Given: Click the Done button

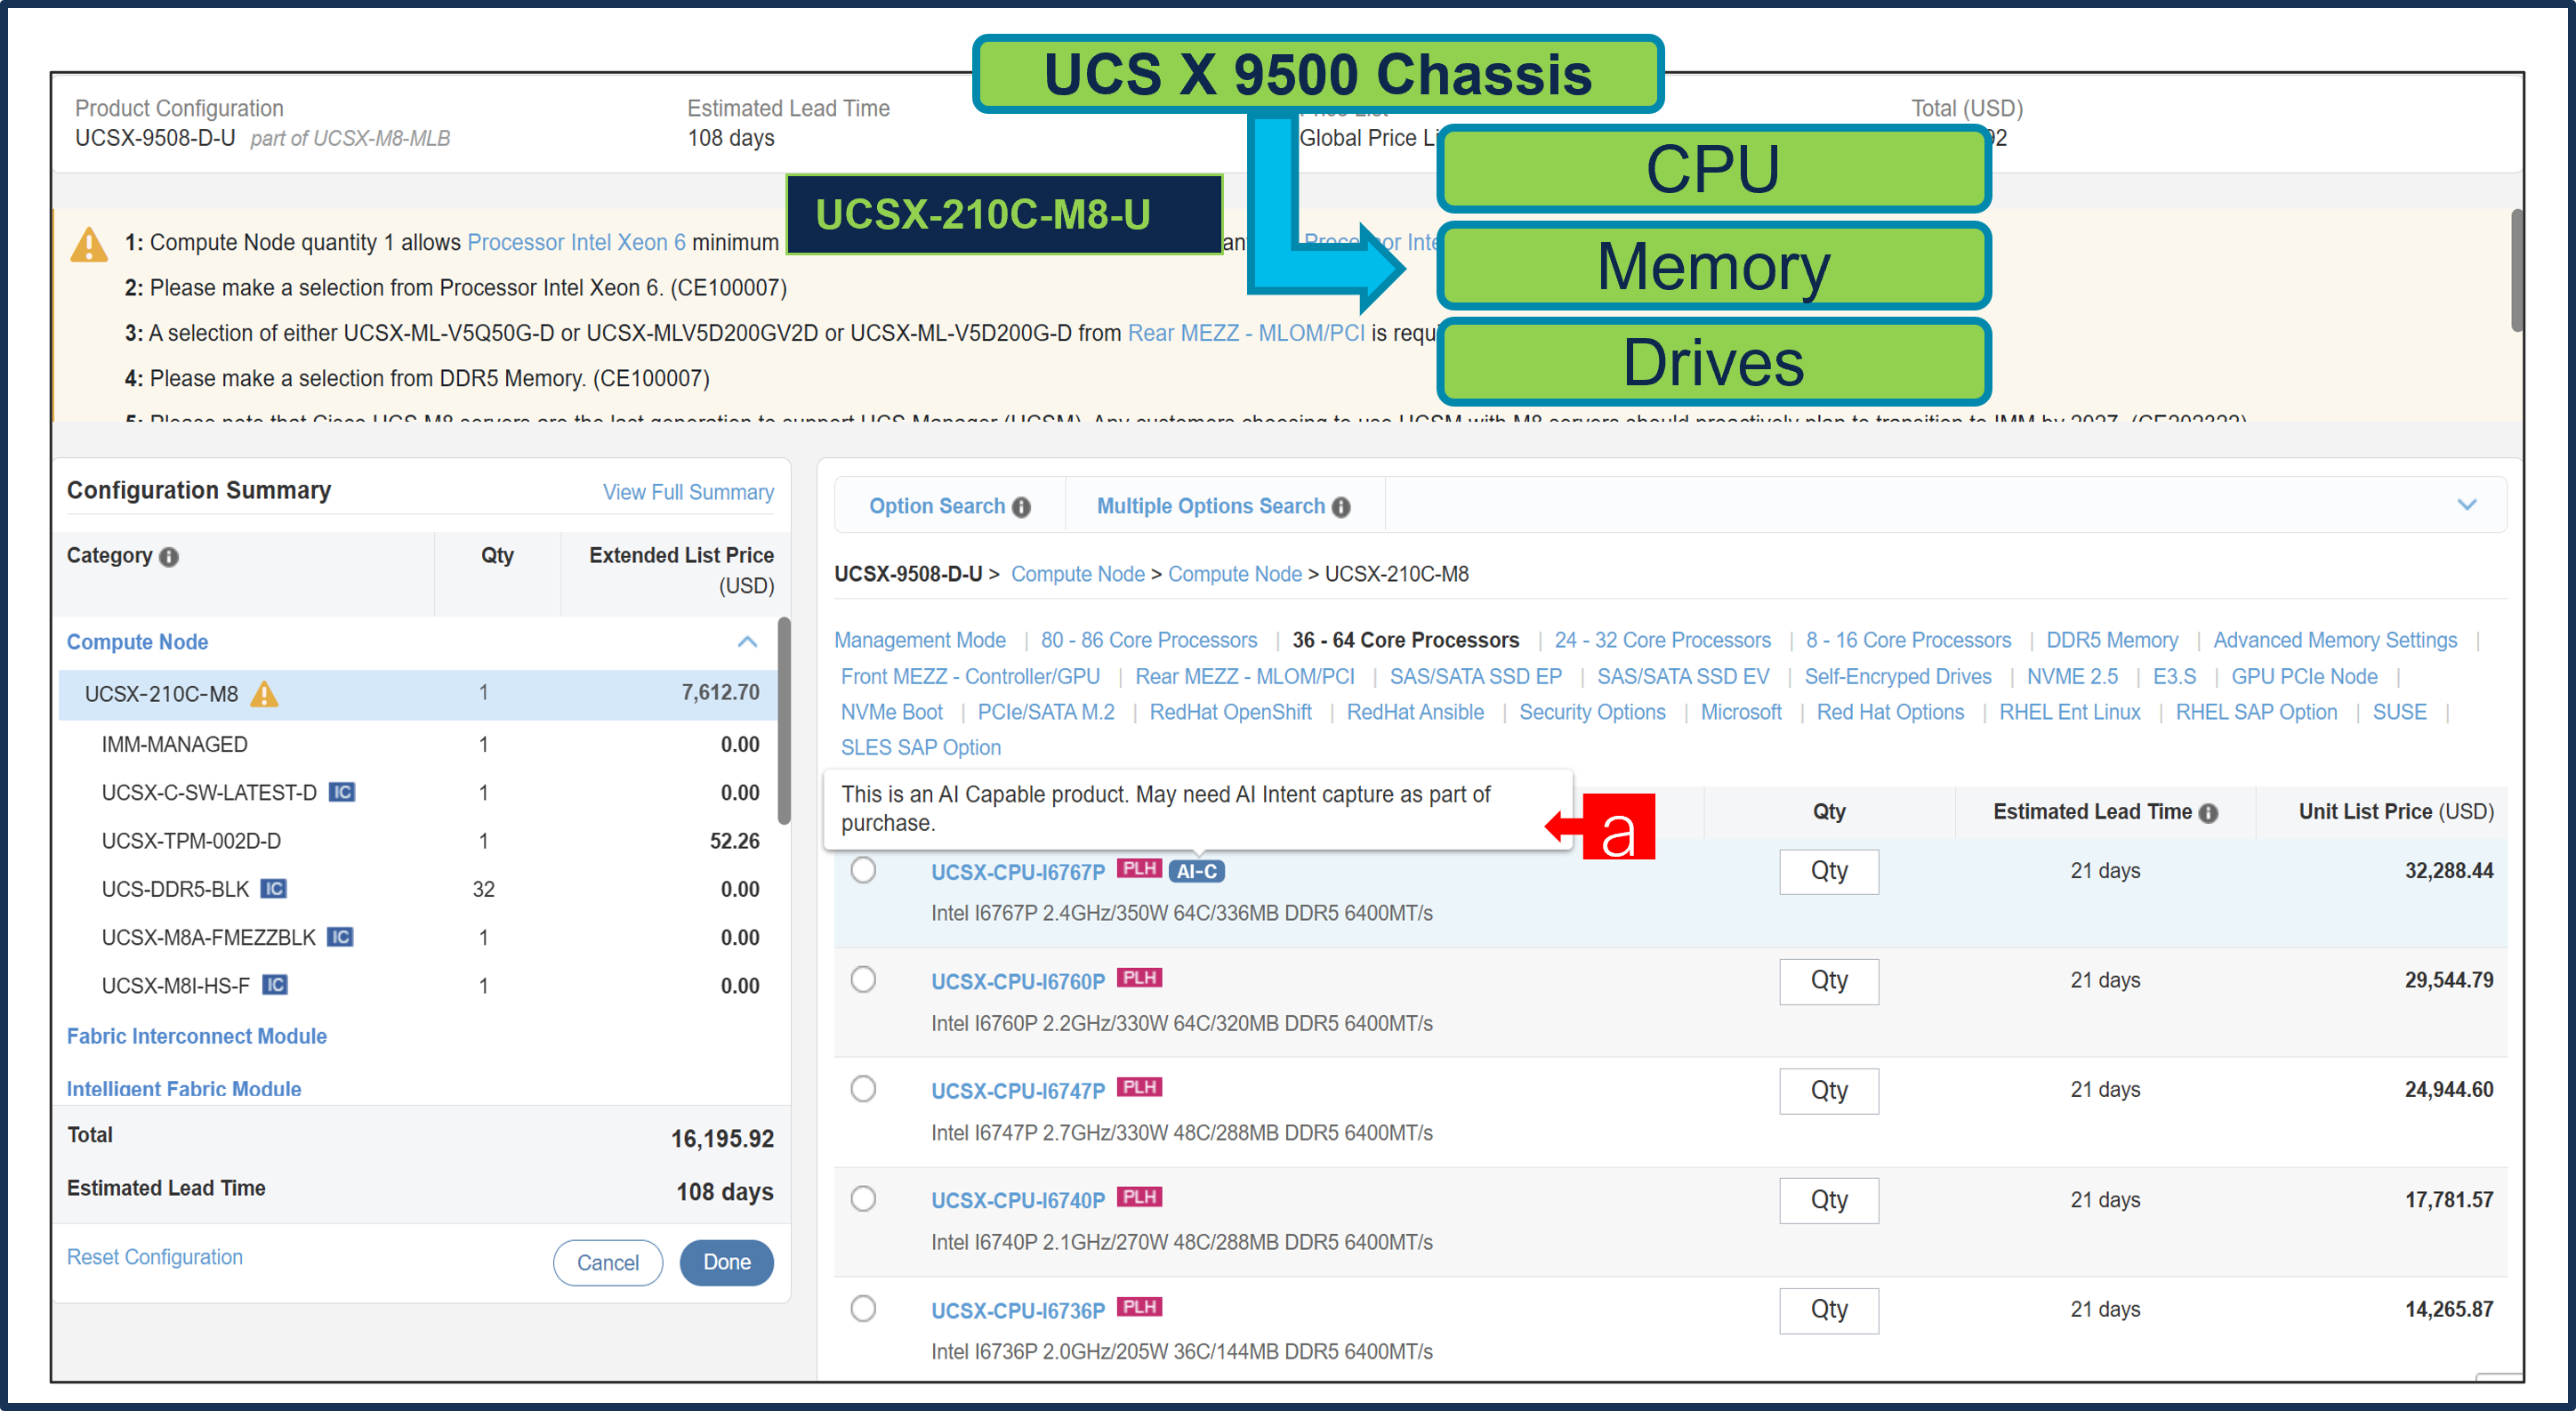Looking at the screenshot, I should [726, 1262].
